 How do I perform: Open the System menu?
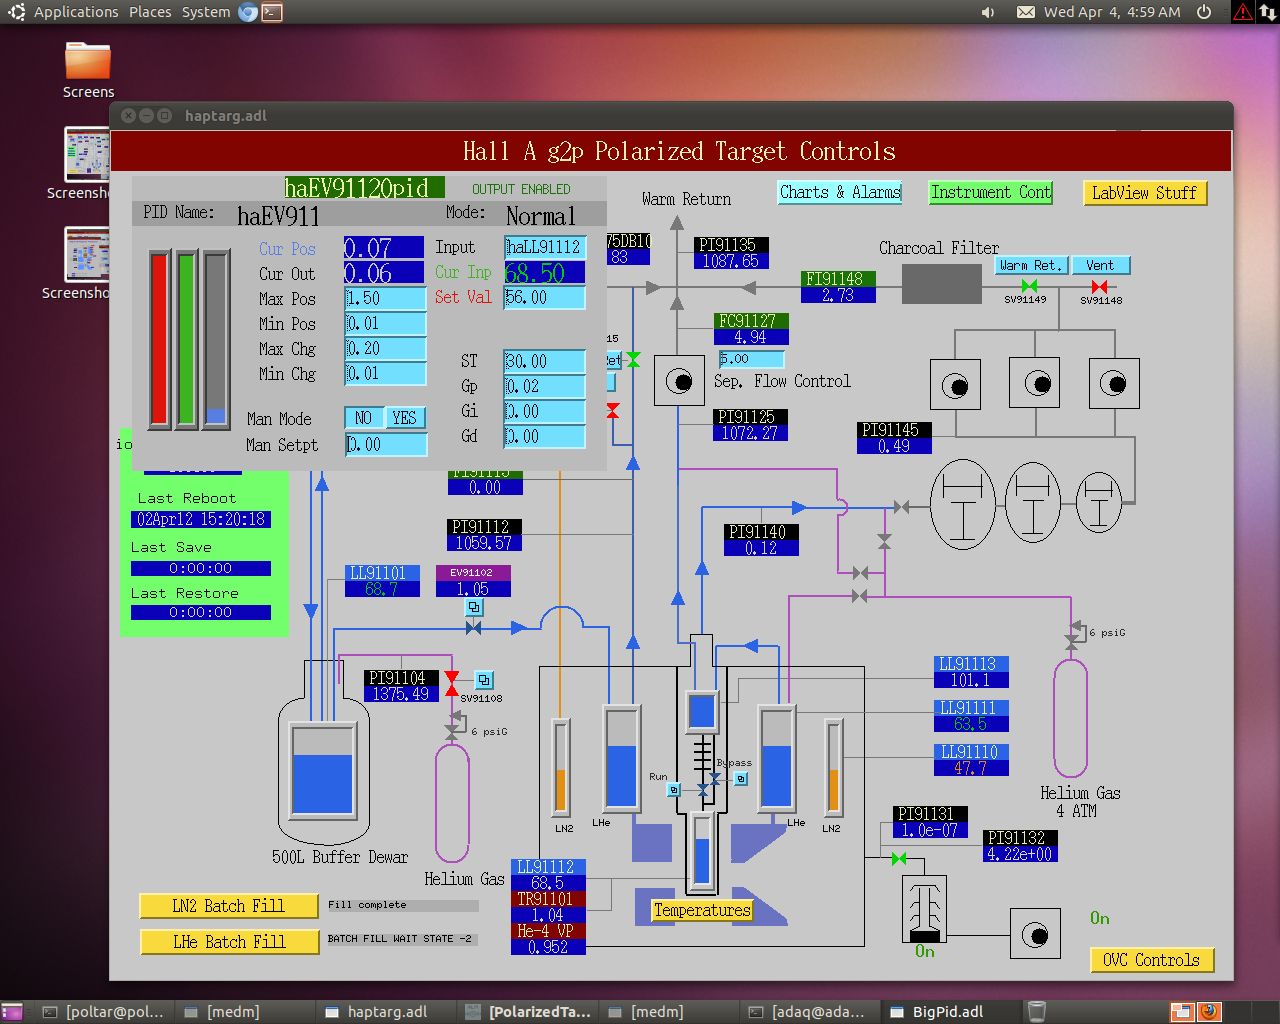206,12
